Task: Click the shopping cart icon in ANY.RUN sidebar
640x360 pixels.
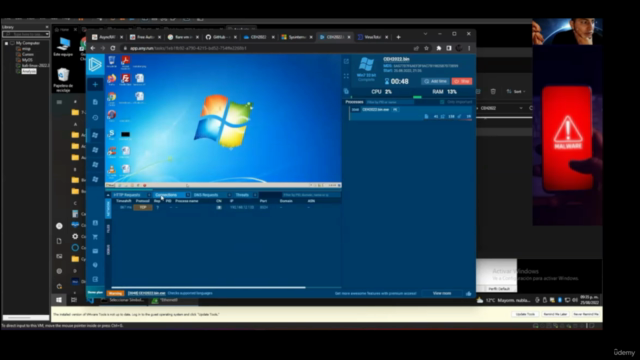Action: (x=95, y=237)
